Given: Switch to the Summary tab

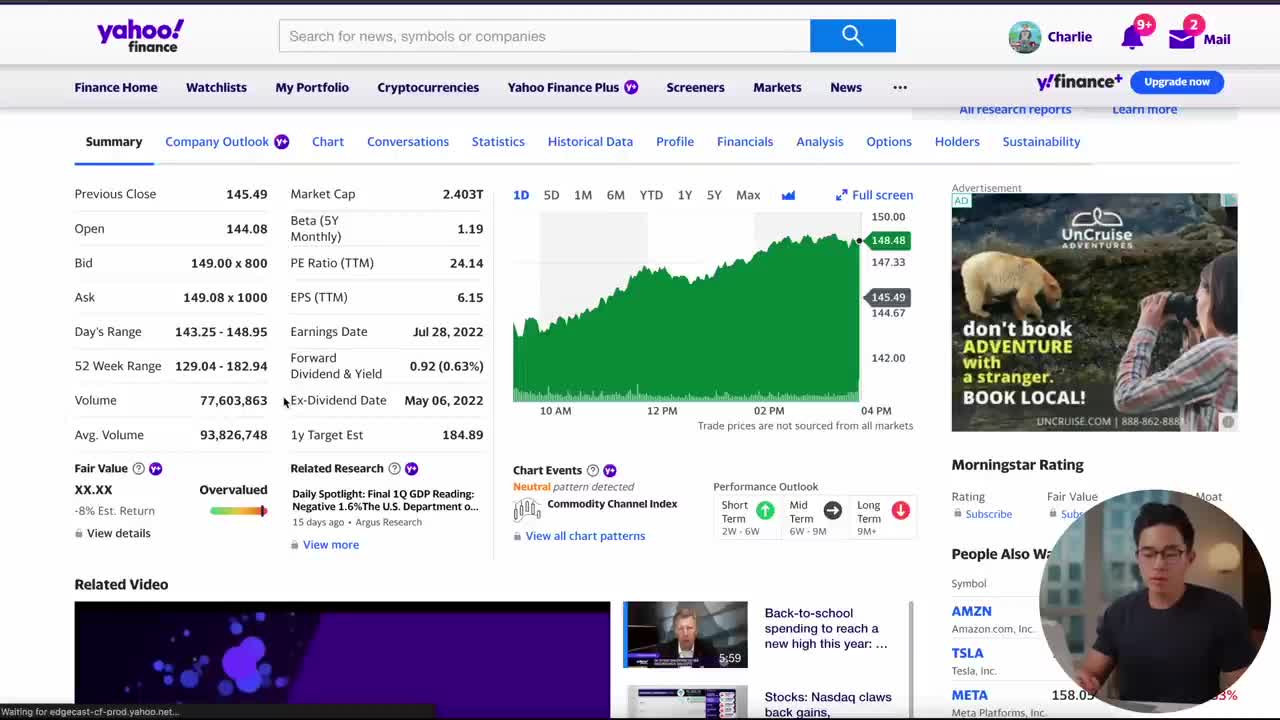Looking at the screenshot, I should click(114, 141).
